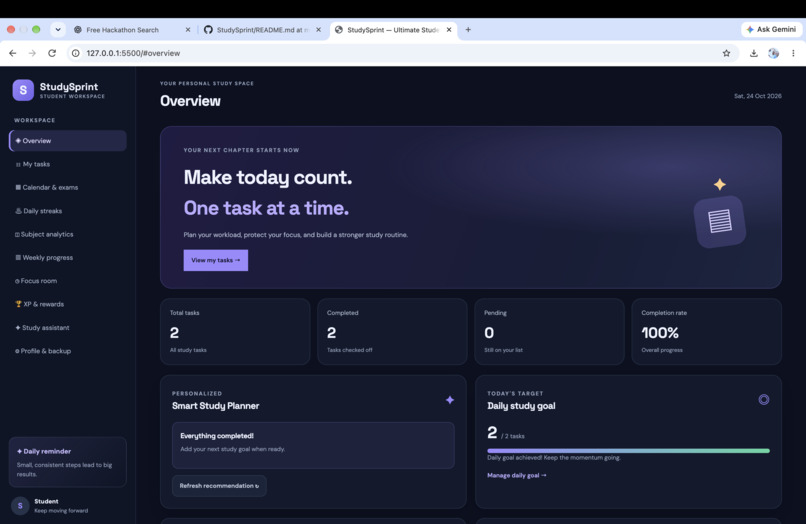Select the Total tasks stat card
This screenshot has width=806, height=524.
coord(235,332)
